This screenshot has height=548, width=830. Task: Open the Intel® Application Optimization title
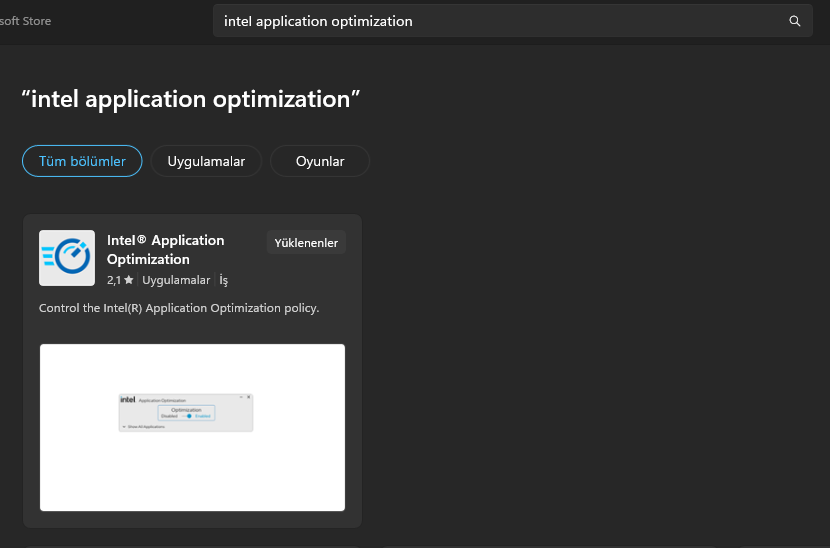point(166,249)
